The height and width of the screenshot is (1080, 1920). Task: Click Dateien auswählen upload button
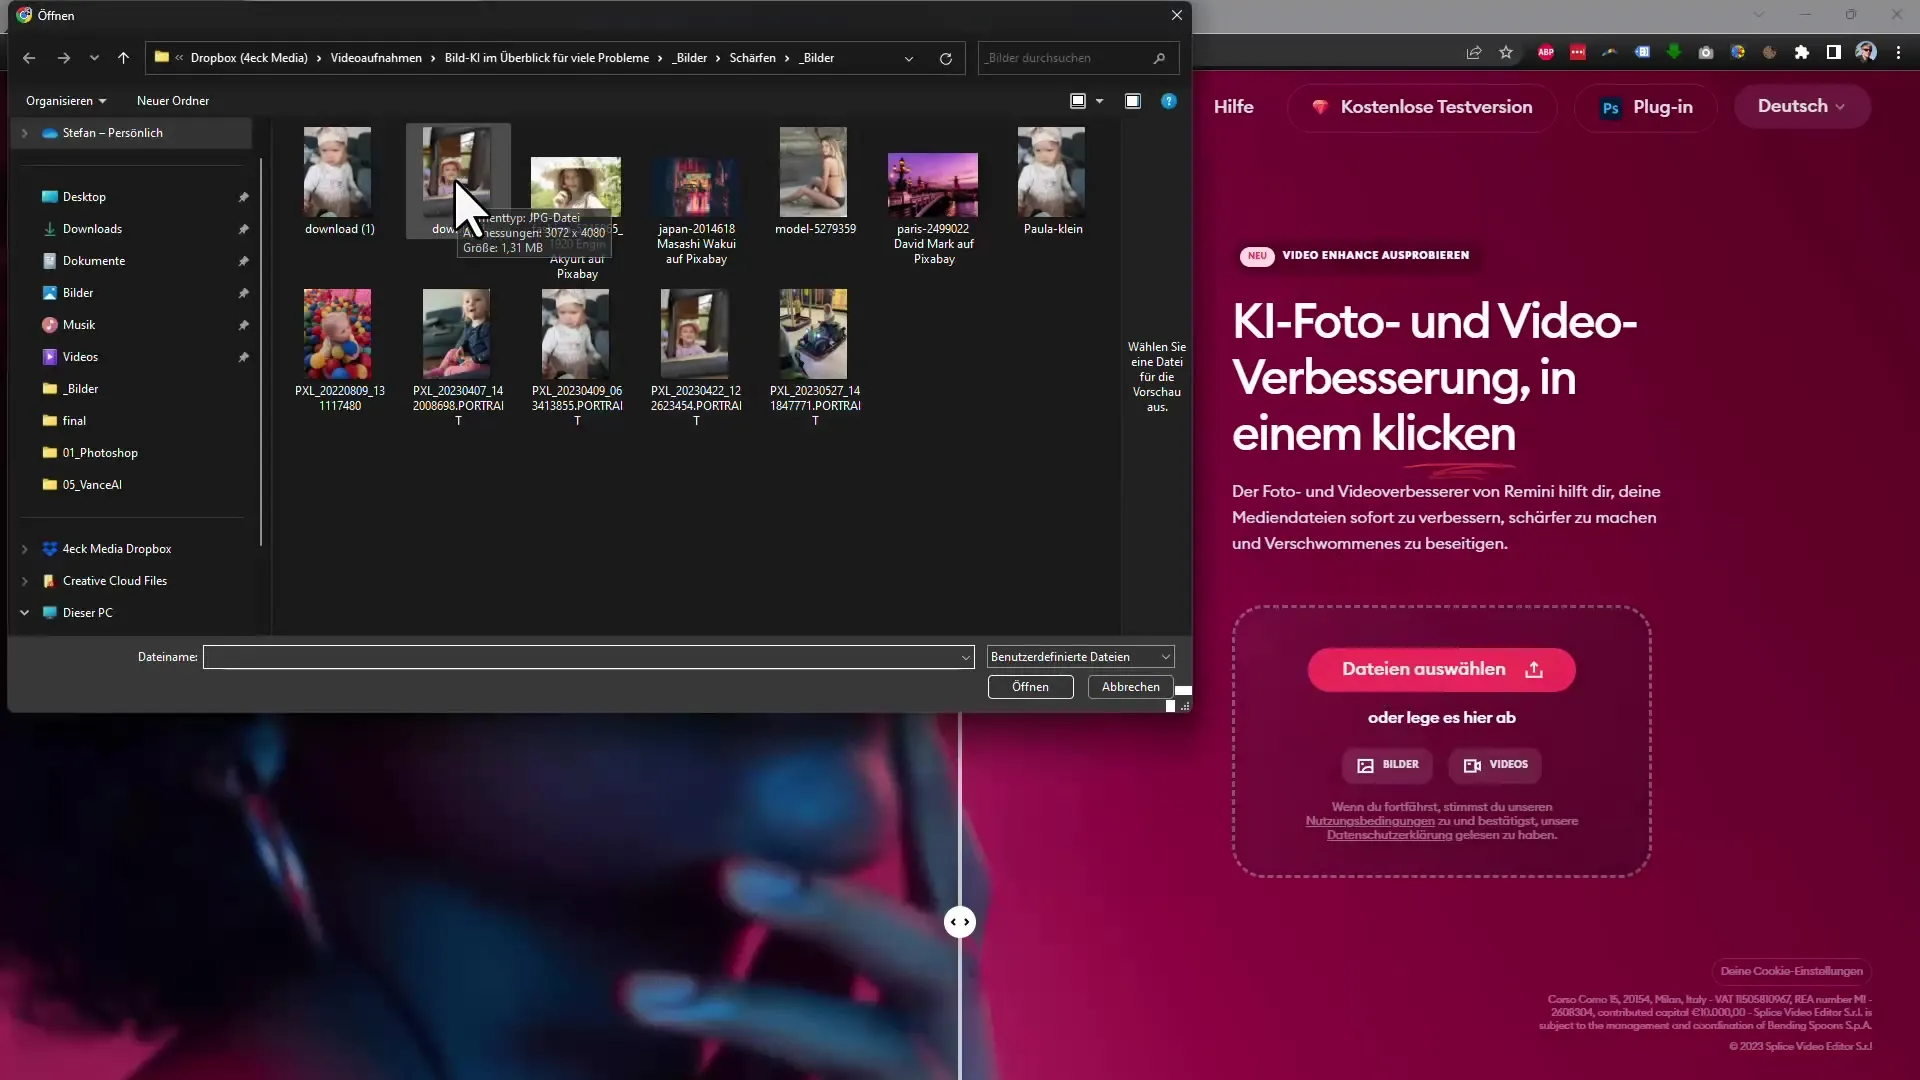(x=1441, y=670)
